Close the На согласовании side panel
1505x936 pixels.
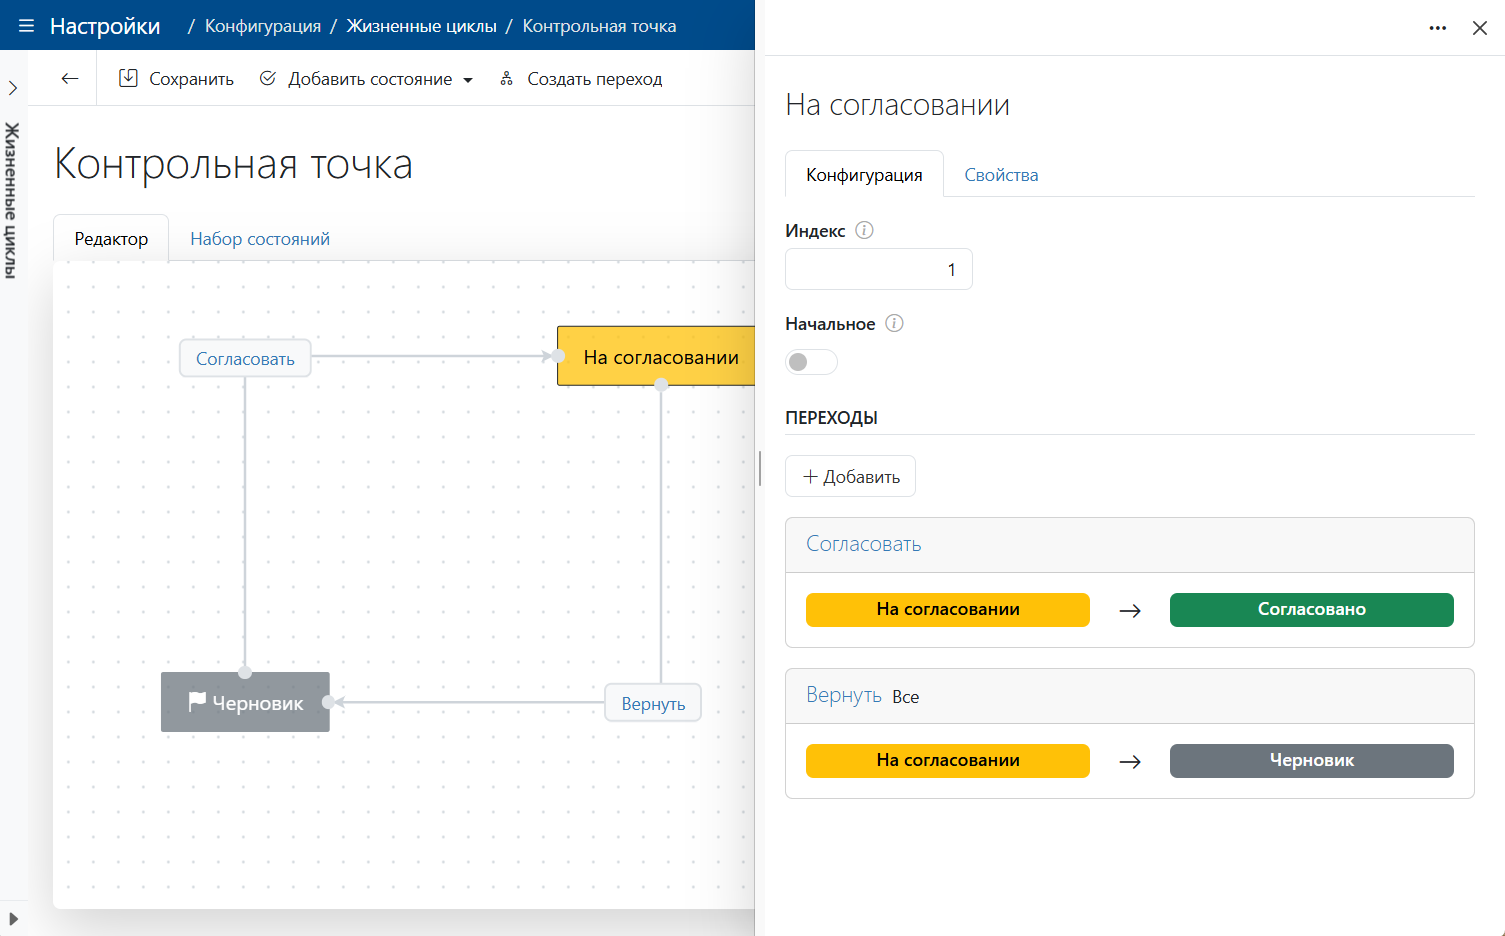click(x=1480, y=28)
